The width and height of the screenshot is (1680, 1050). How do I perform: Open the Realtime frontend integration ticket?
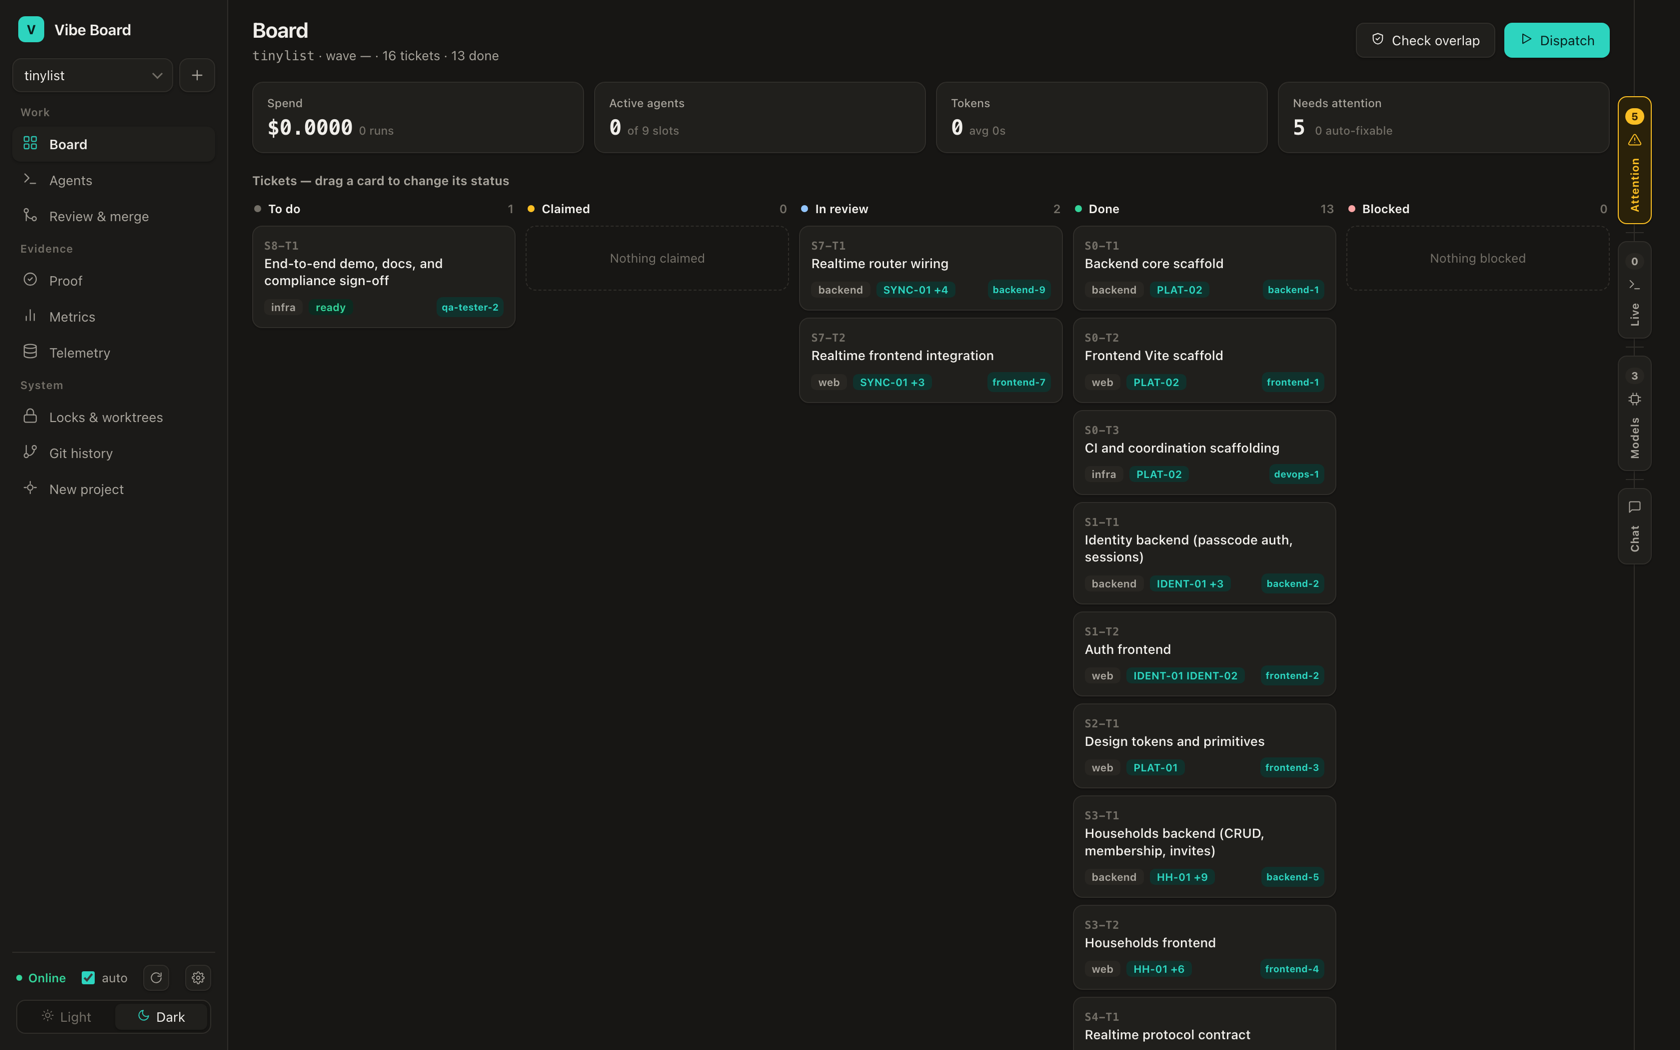pyautogui.click(x=930, y=360)
